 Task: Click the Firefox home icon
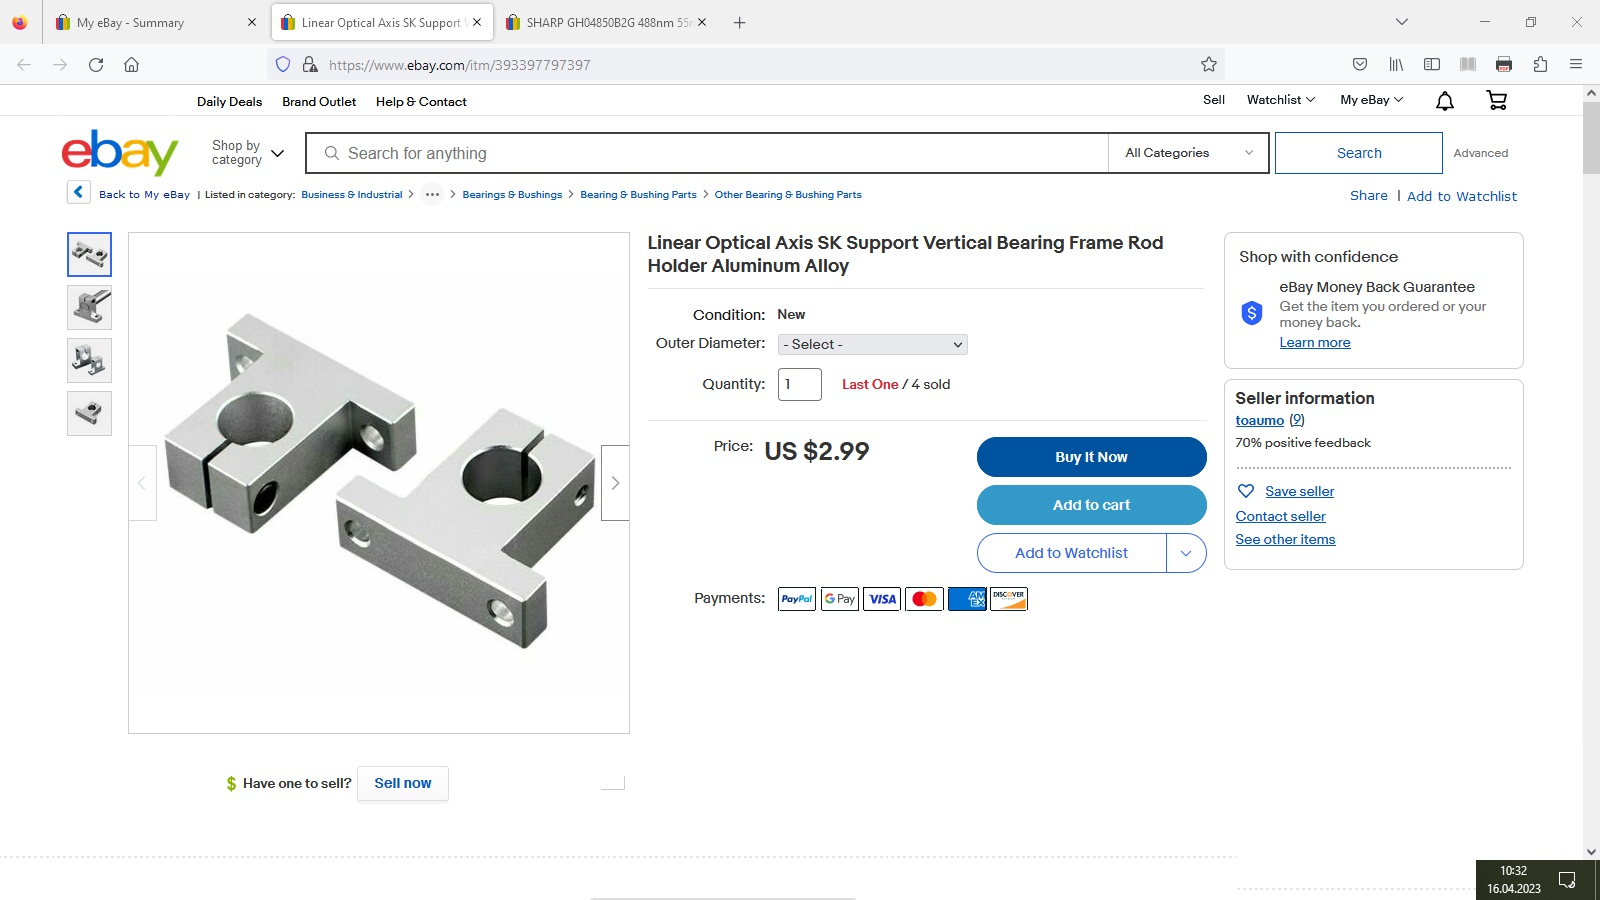pos(131,64)
